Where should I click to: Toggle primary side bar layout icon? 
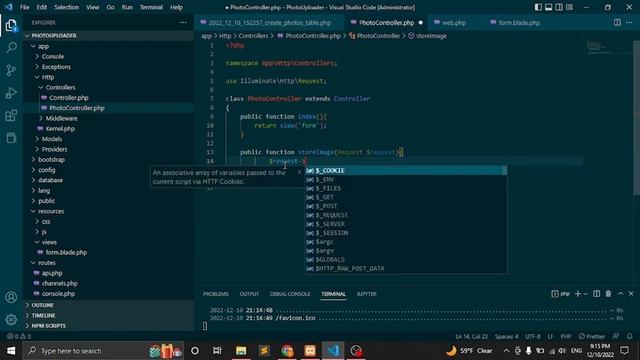click(x=538, y=7)
